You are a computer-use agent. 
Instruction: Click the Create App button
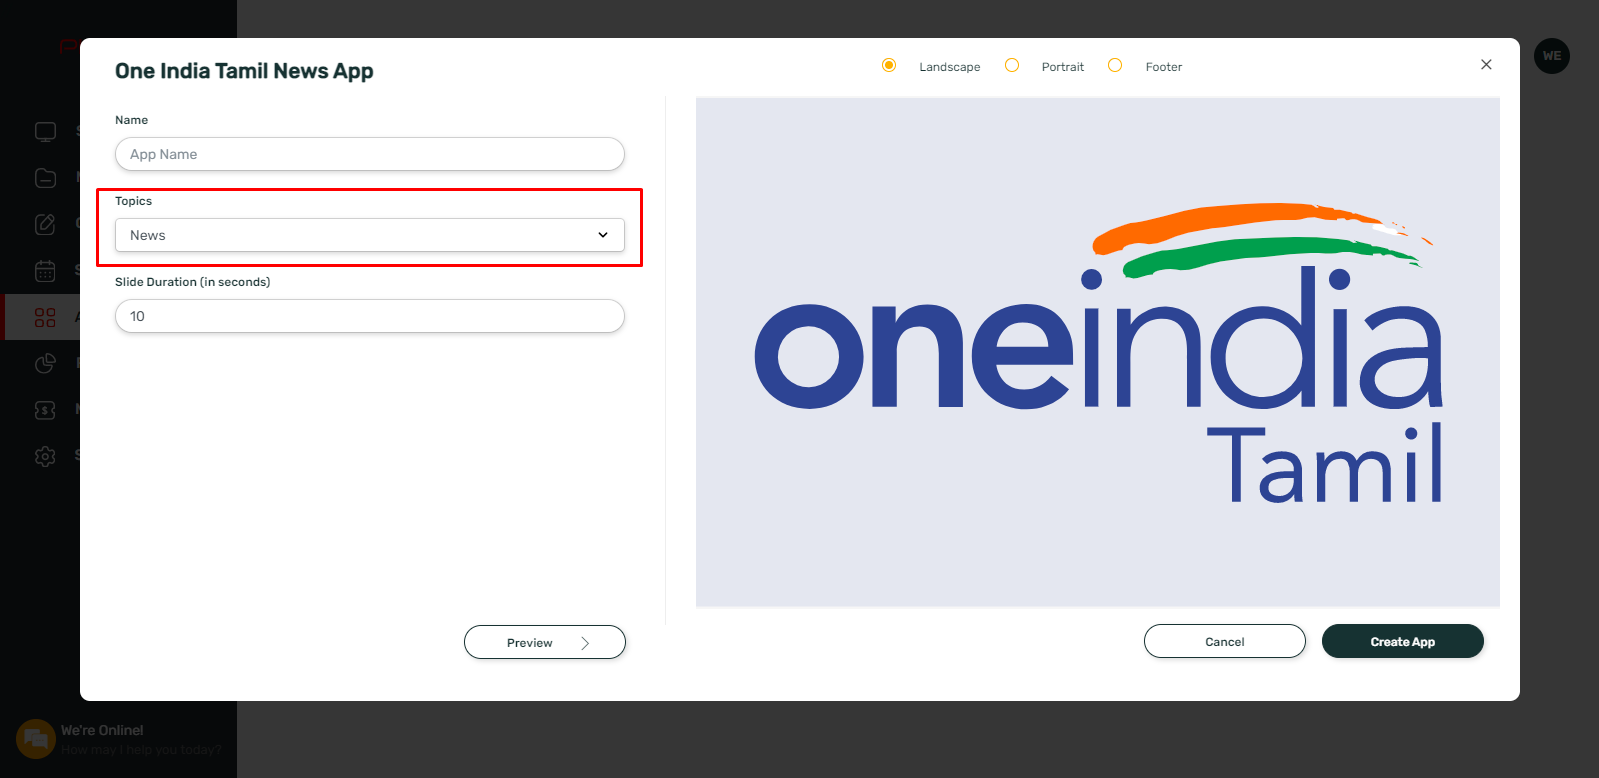click(1403, 641)
